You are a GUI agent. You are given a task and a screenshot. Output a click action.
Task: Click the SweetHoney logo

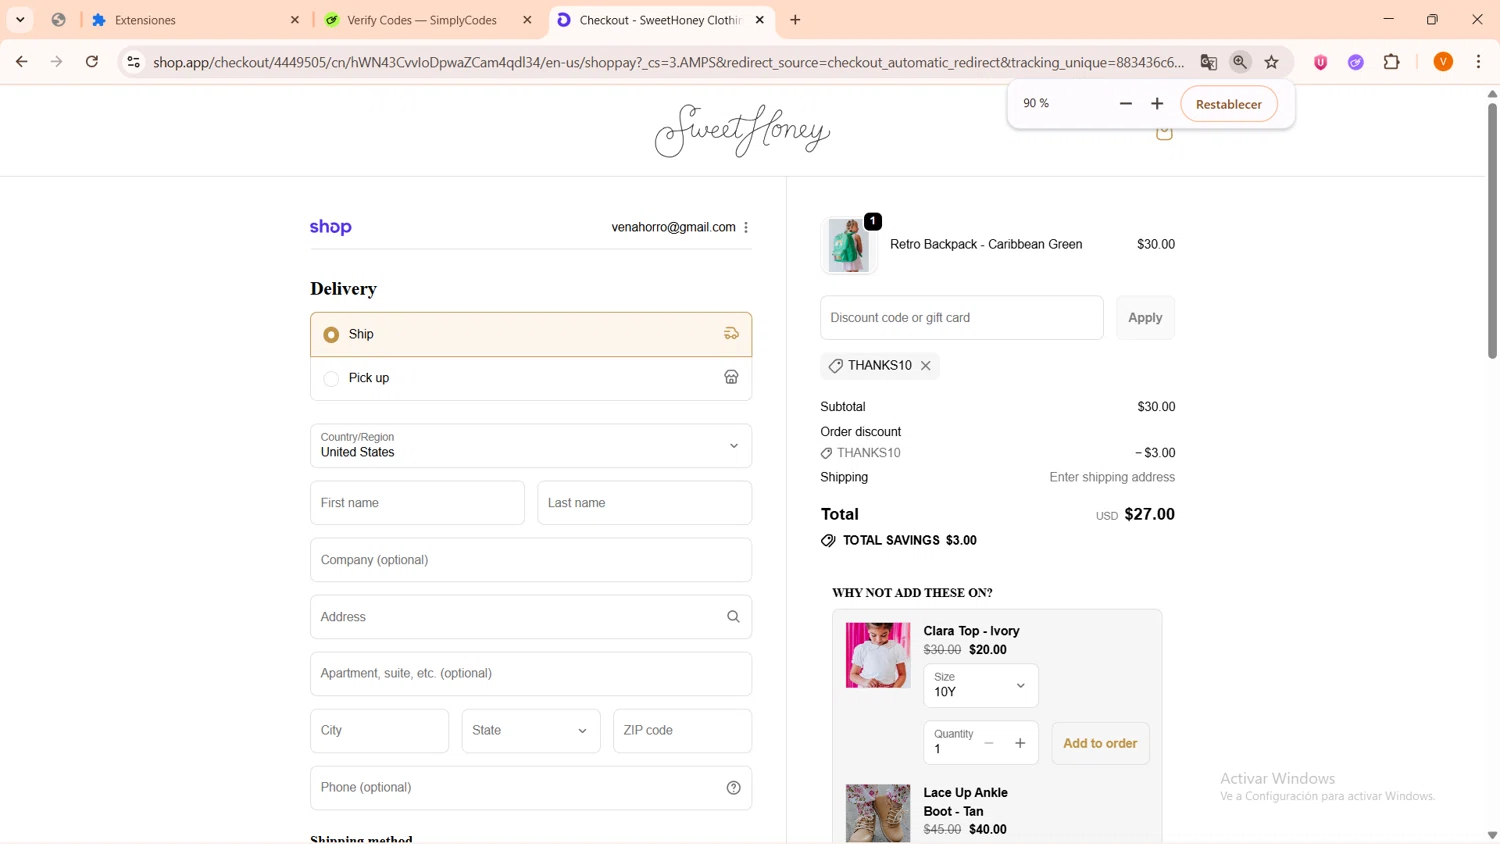(742, 131)
